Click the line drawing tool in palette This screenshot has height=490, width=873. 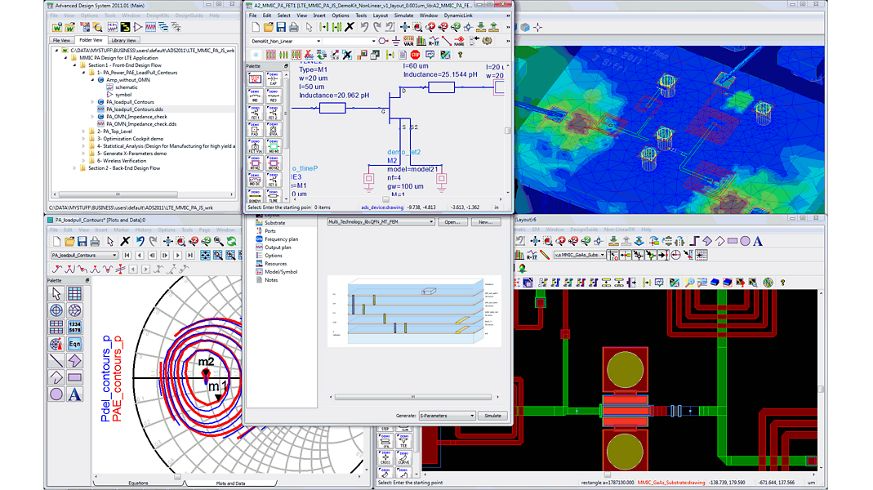point(57,360)
